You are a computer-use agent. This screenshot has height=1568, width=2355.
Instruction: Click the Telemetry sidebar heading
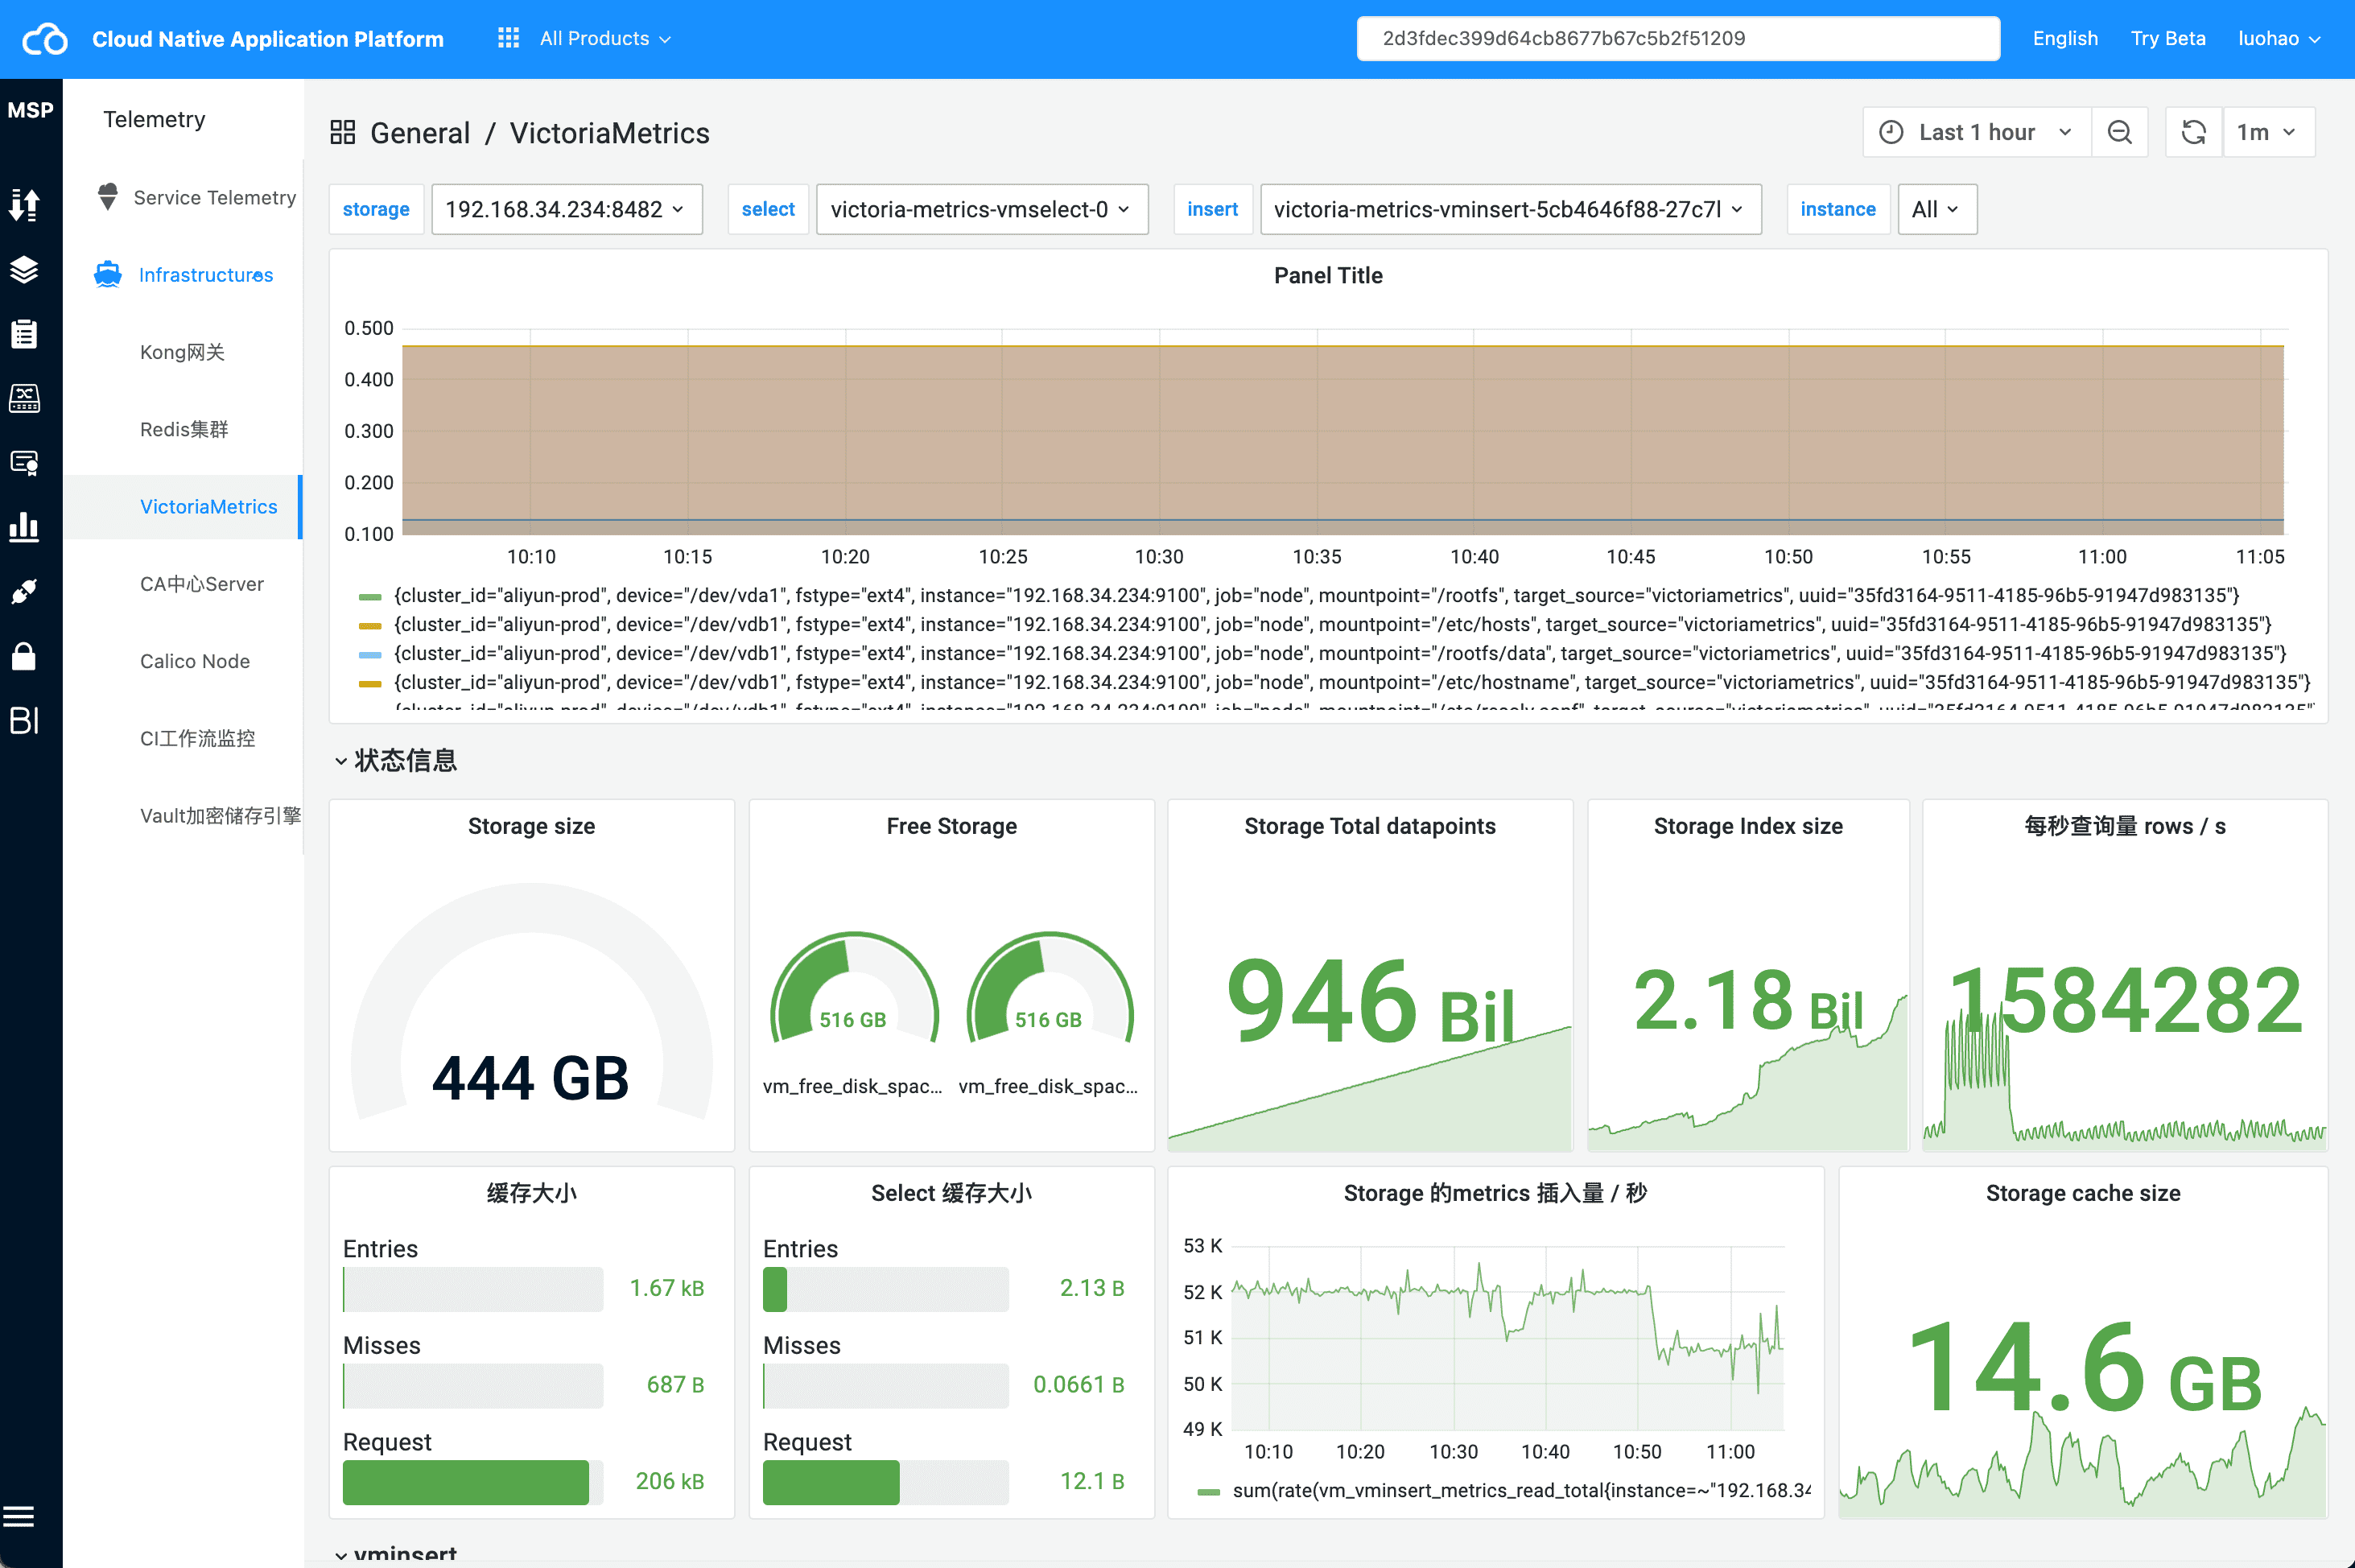click(154, 119)
